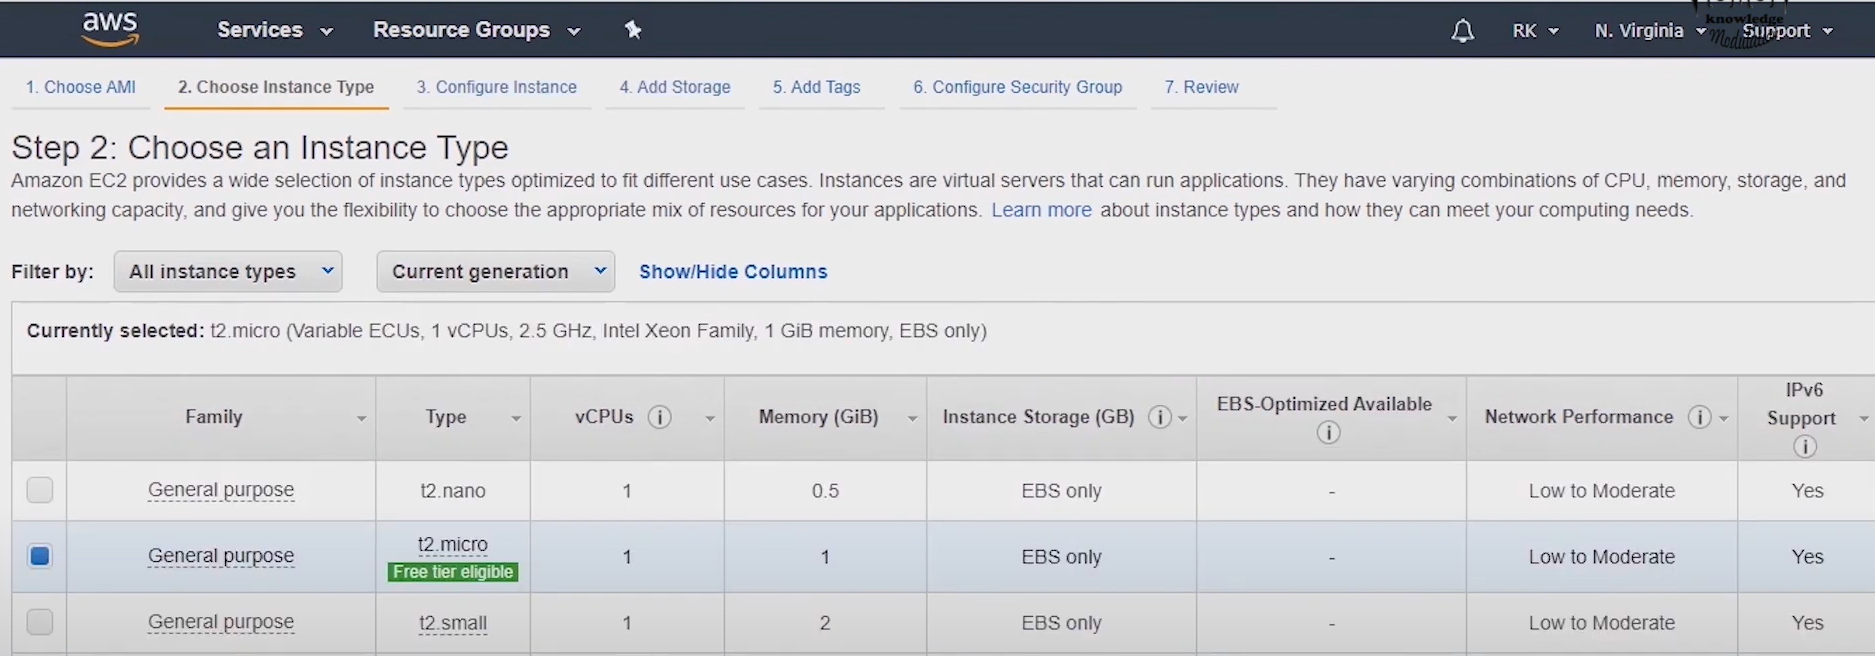Go to 3. Configure Instance step

(497, 87)
